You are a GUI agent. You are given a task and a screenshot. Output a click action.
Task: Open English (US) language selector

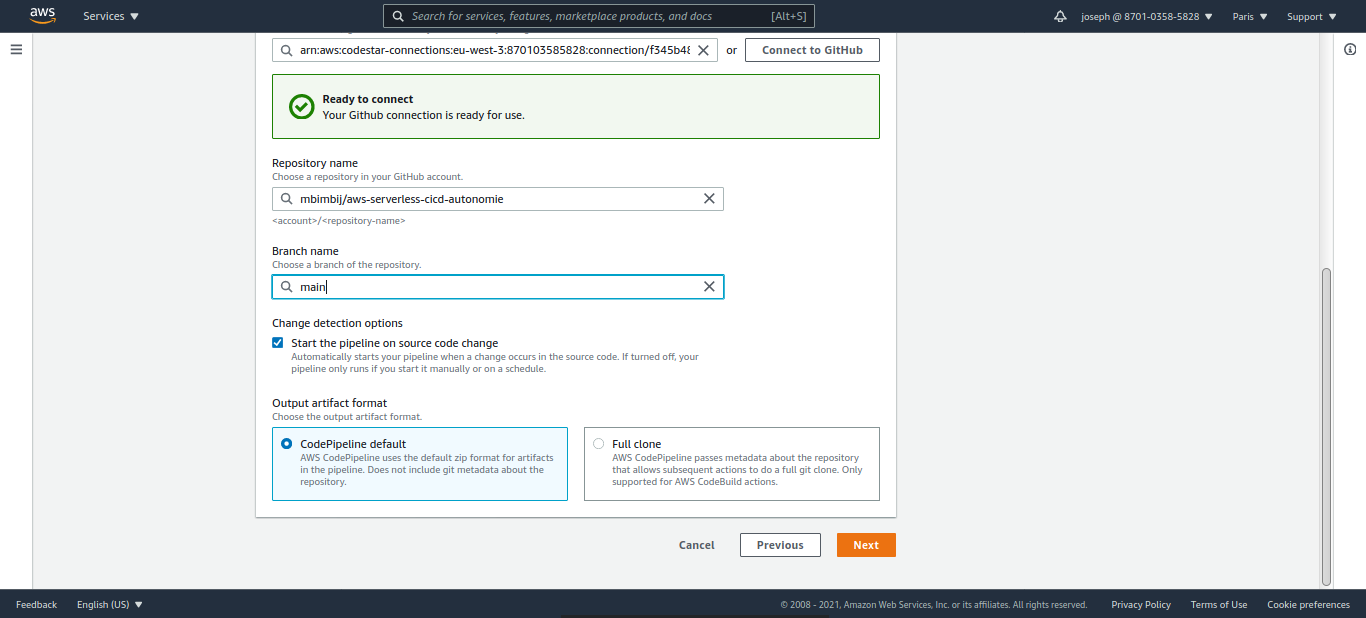[110, 604]
